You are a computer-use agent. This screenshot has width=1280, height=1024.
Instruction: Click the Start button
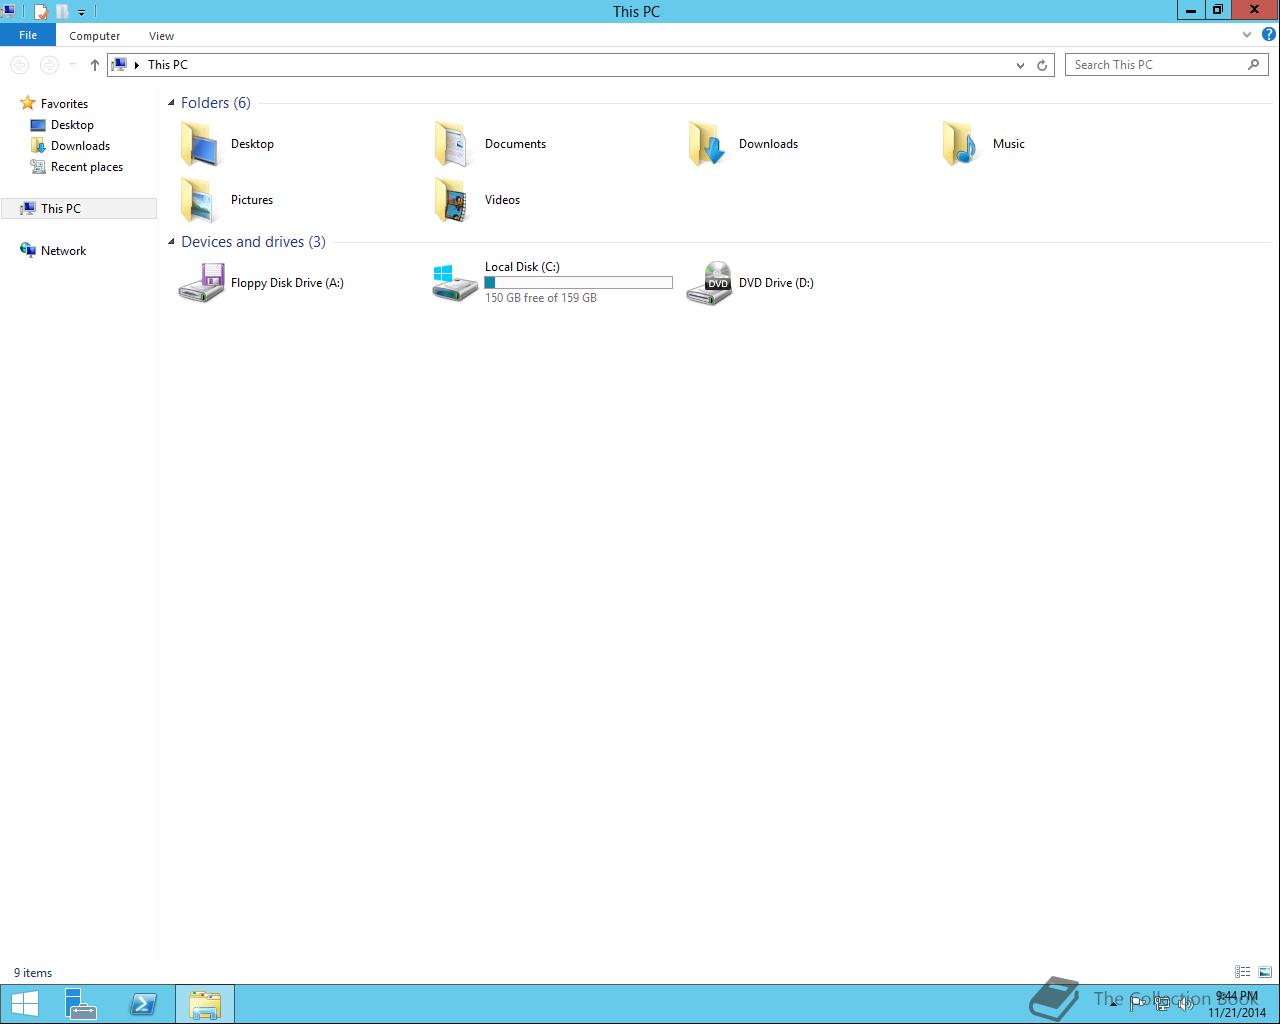tap(24, 1003)
